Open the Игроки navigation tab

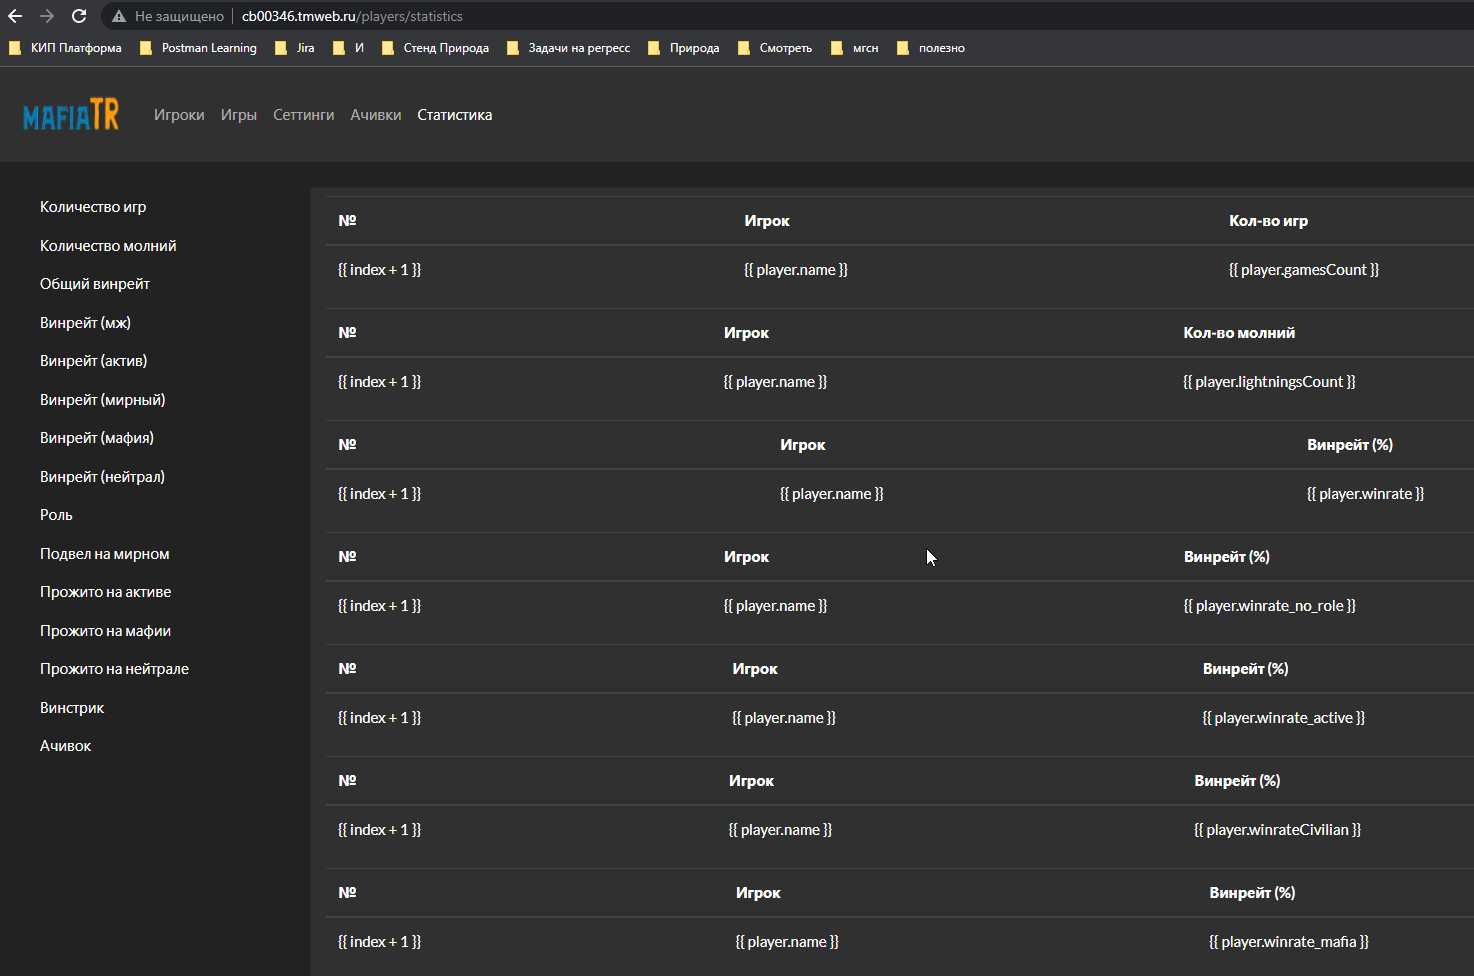(179, 115)
